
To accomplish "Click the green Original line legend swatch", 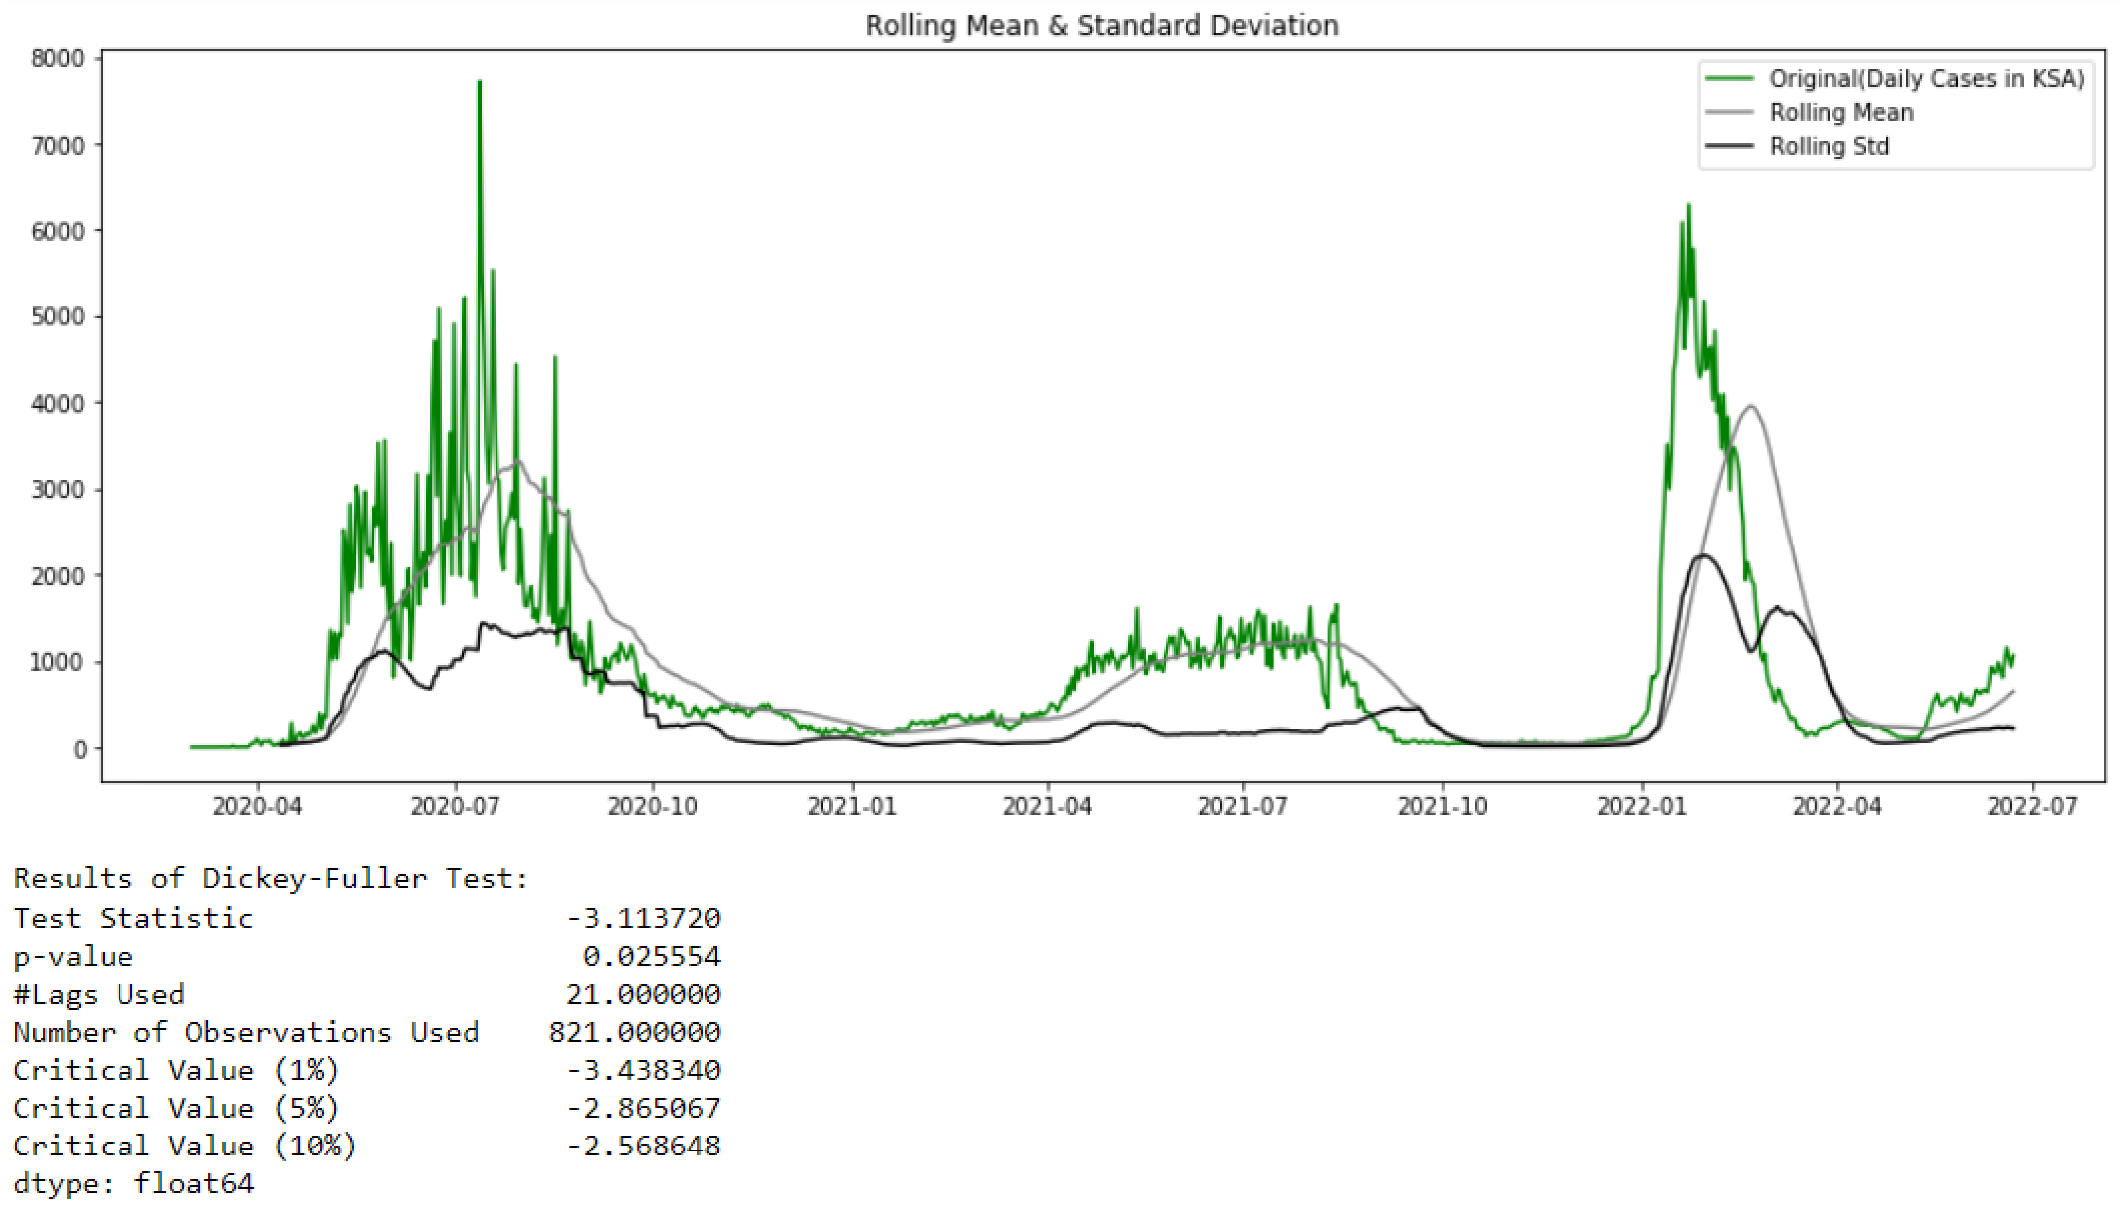I will click(x=1728, y=78).
